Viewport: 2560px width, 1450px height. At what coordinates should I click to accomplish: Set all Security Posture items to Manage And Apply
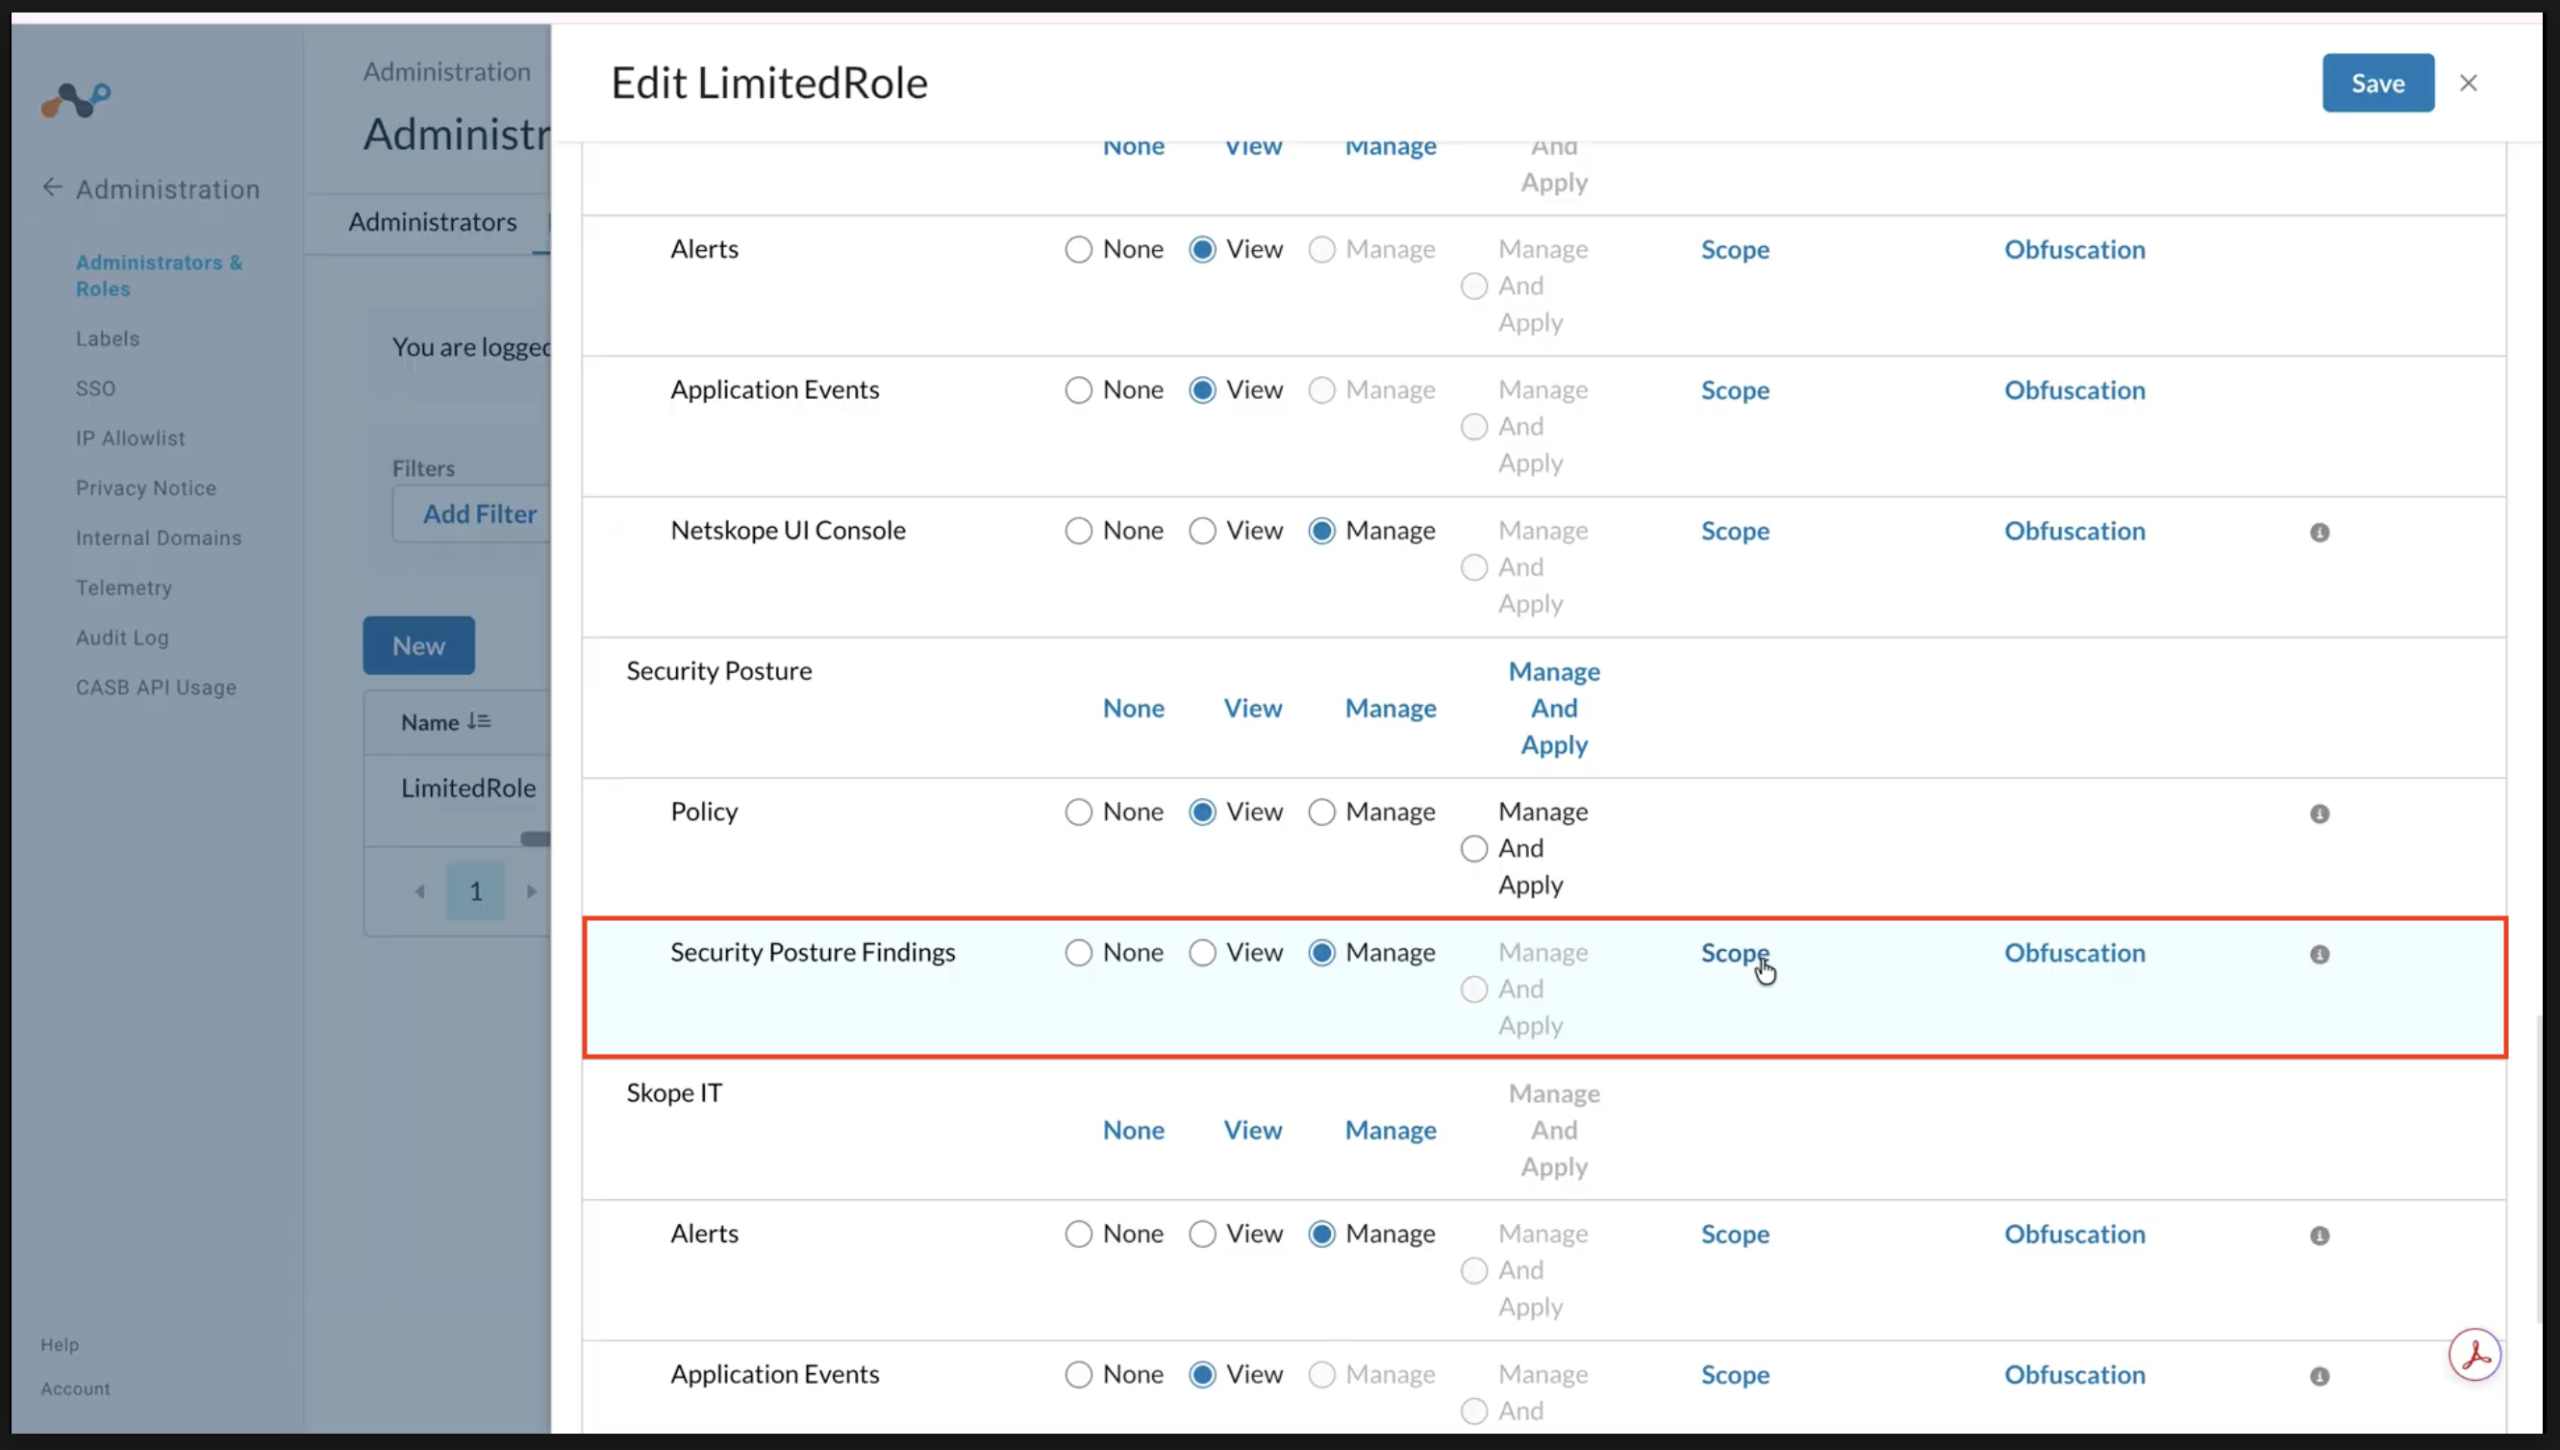(1554, 708)
